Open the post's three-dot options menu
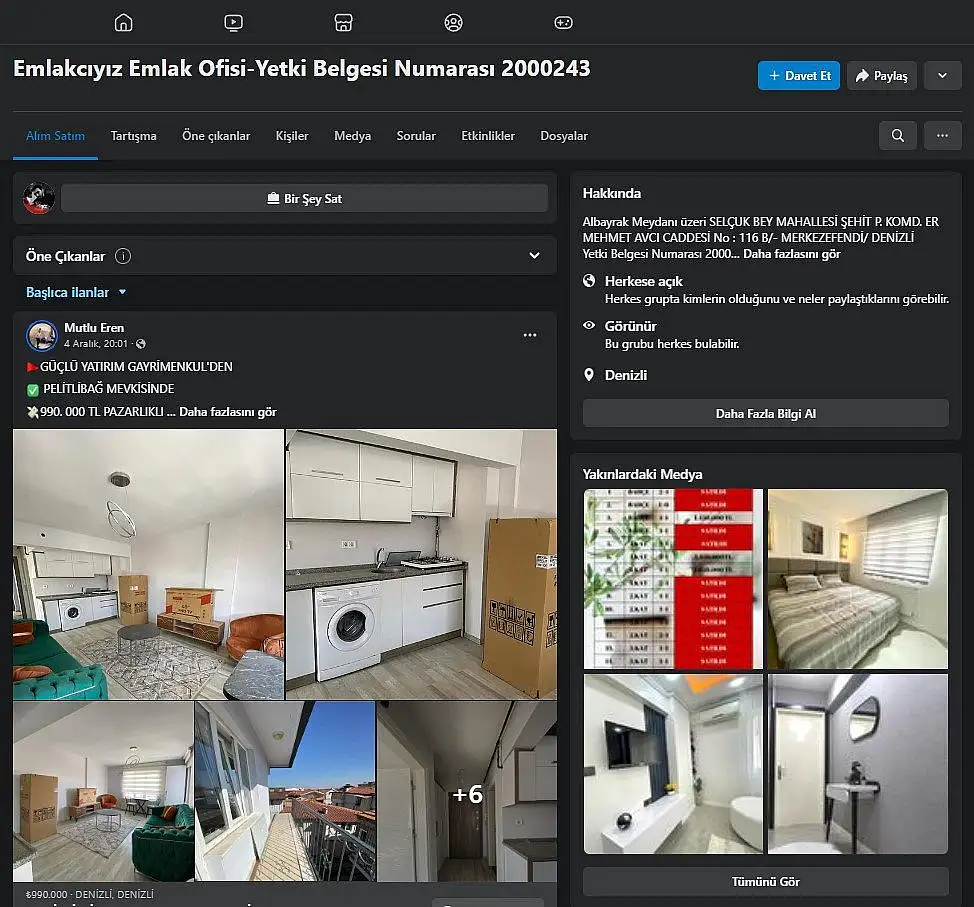Screen dimensions: 974x907 [530, 336]
